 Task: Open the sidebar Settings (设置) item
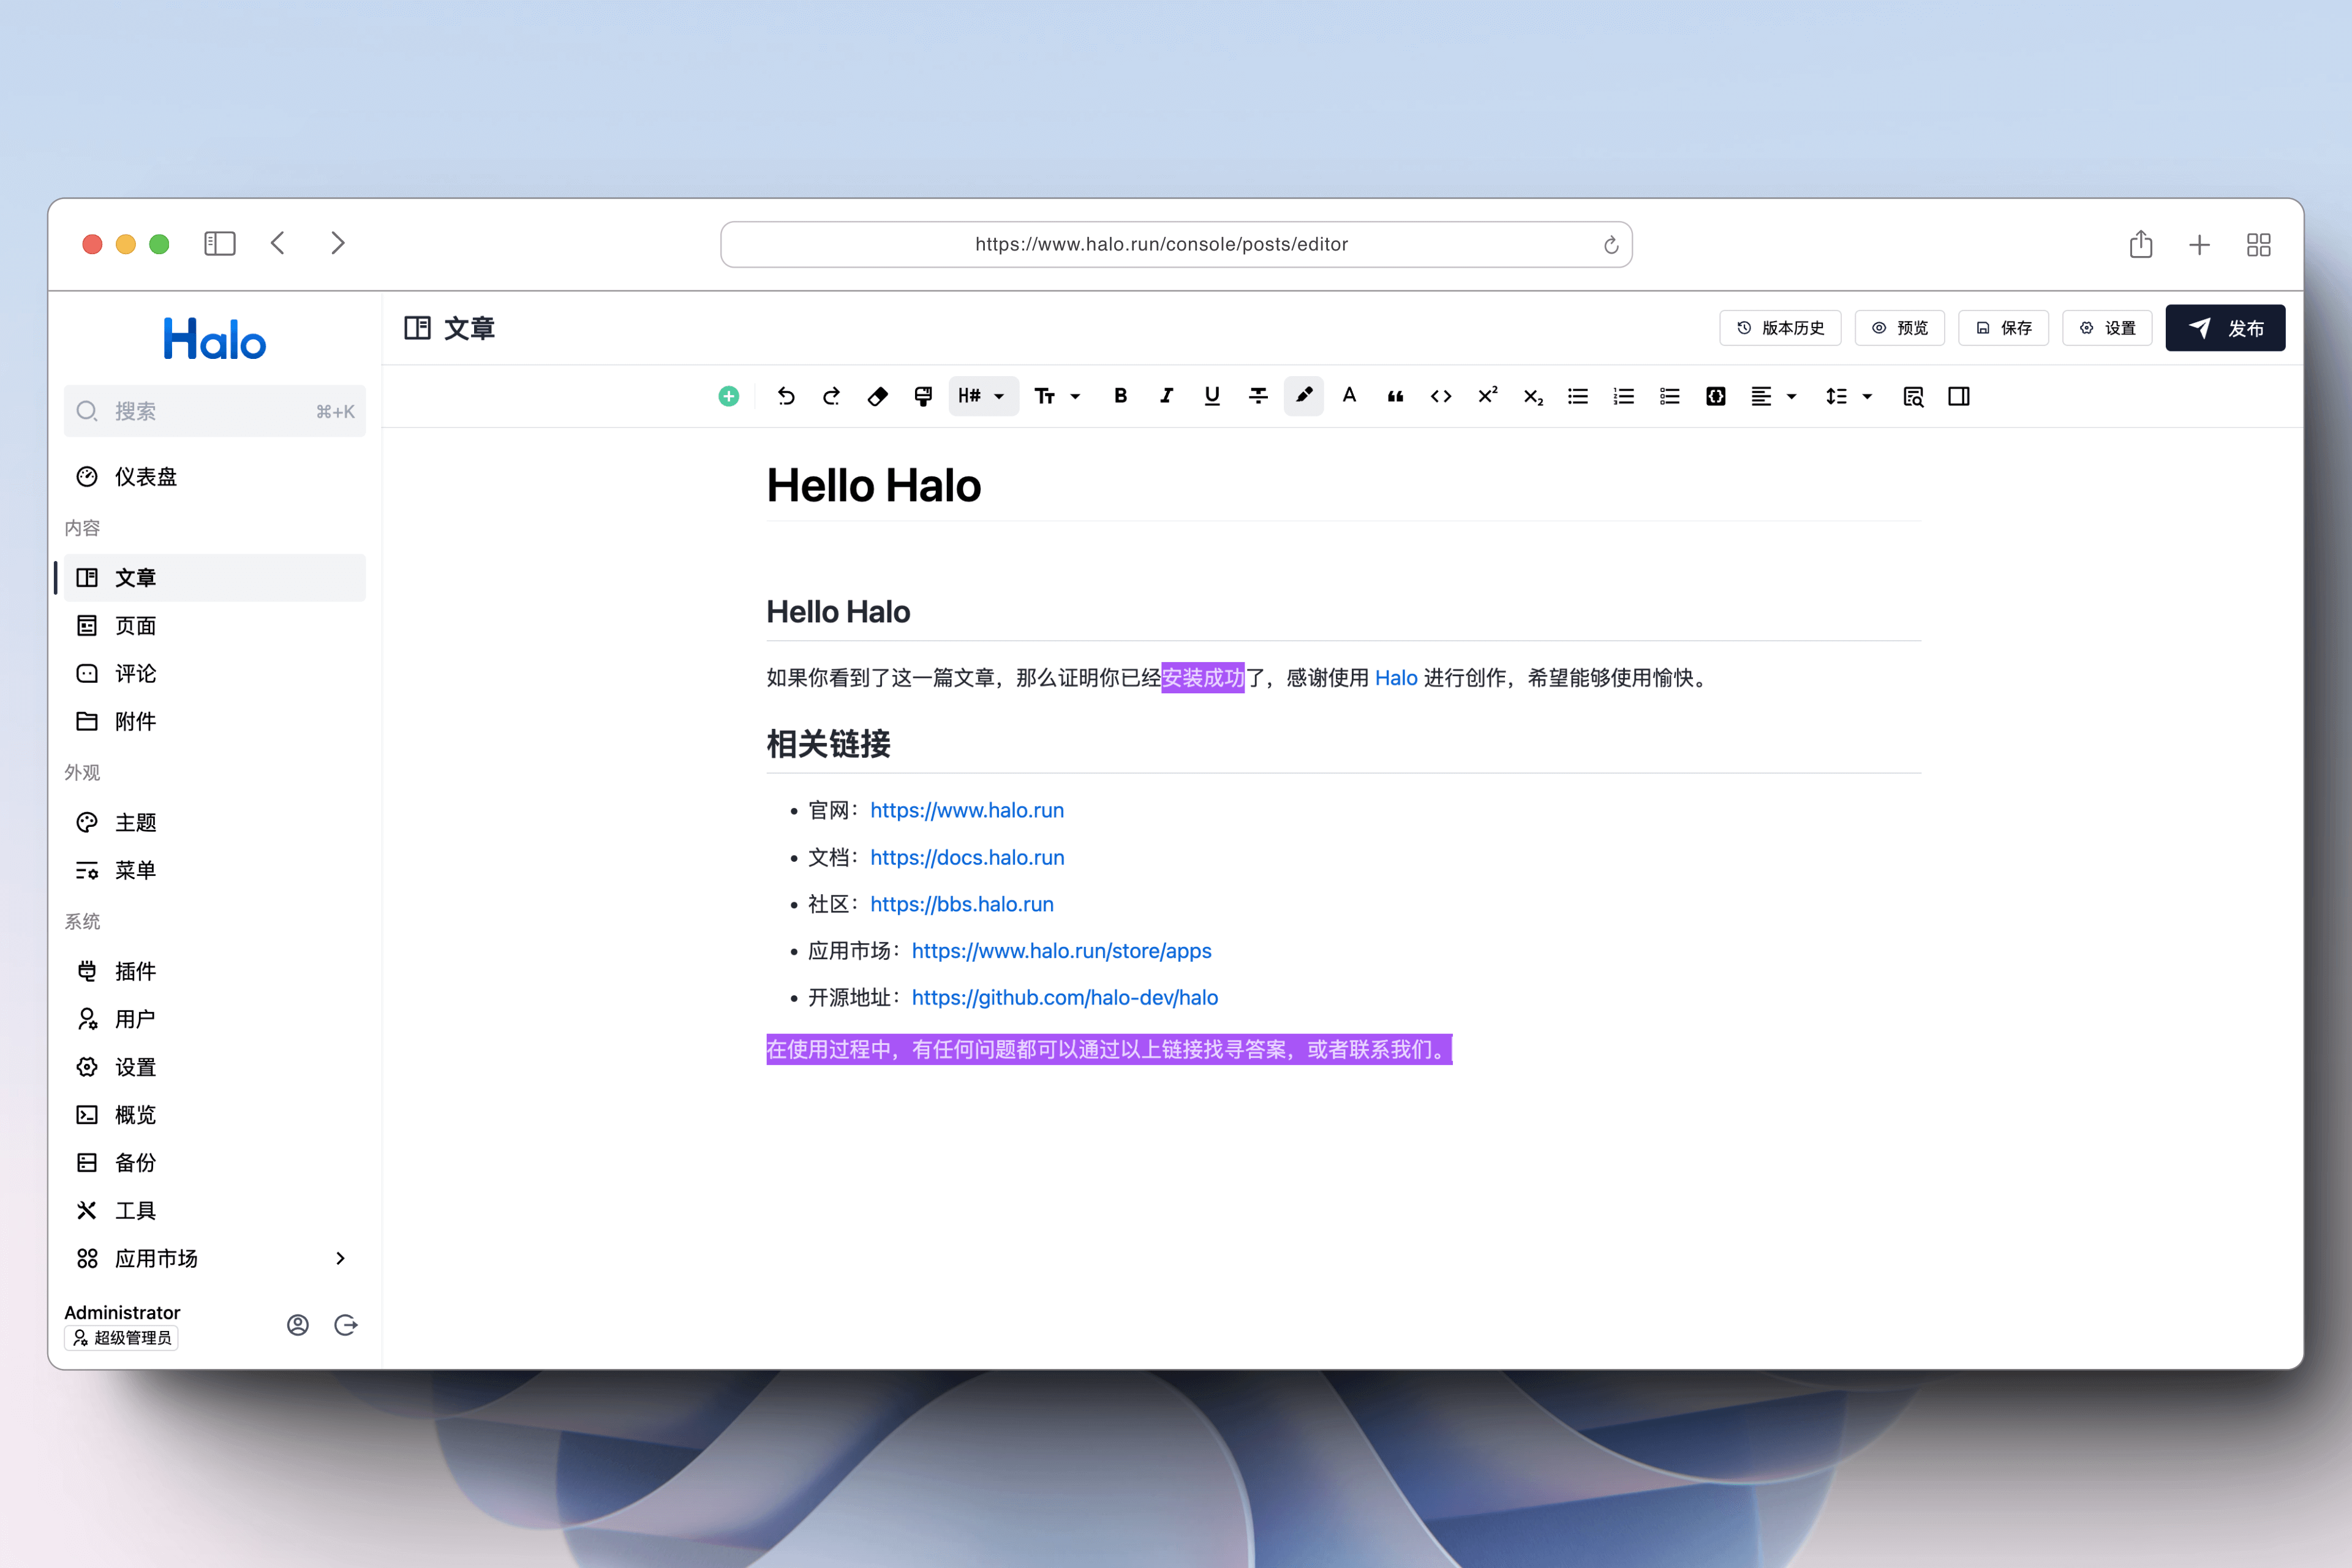[215, 1067]
